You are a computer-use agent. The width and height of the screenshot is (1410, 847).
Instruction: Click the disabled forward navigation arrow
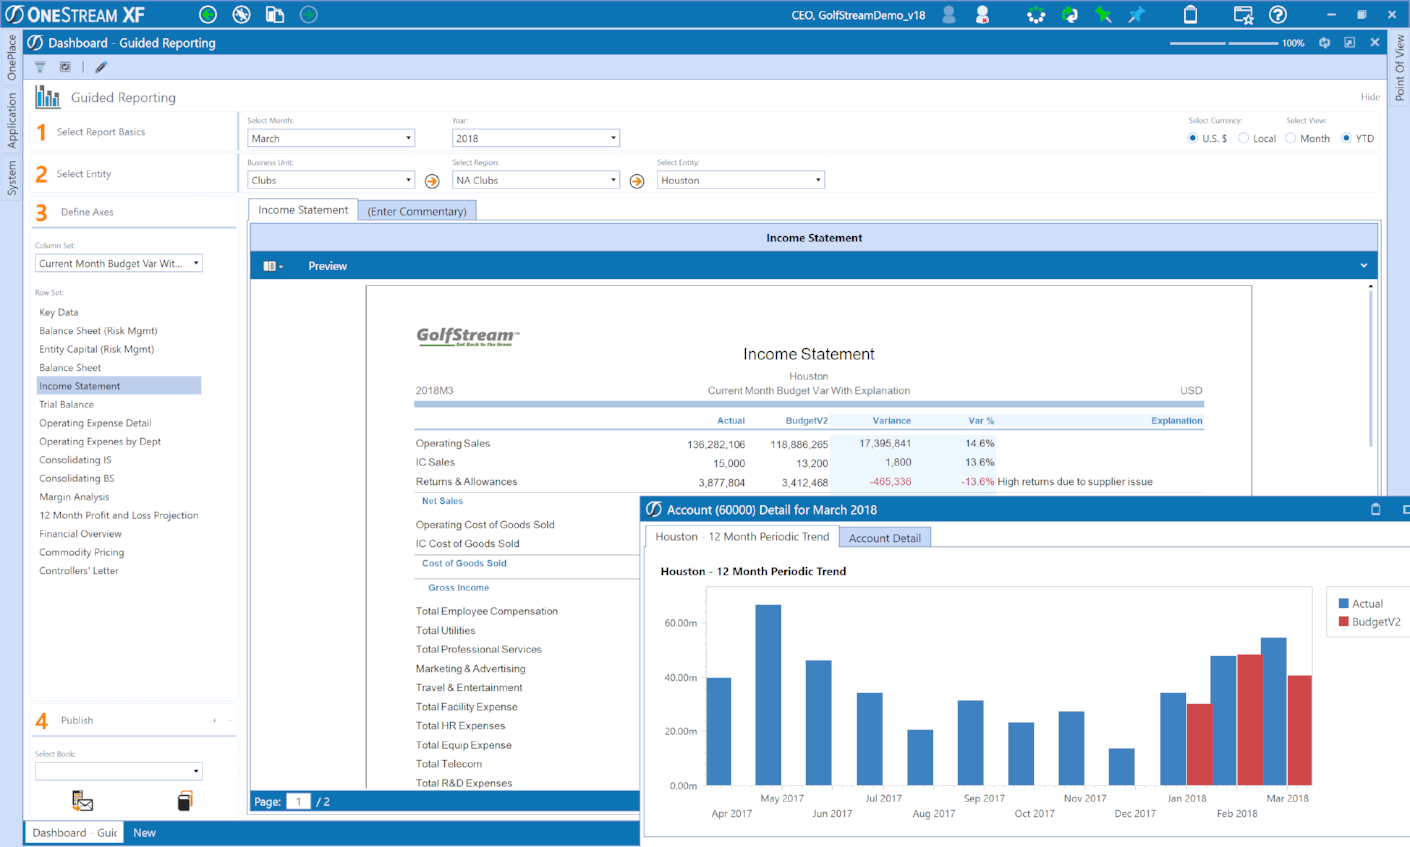[x=309, y=15]
